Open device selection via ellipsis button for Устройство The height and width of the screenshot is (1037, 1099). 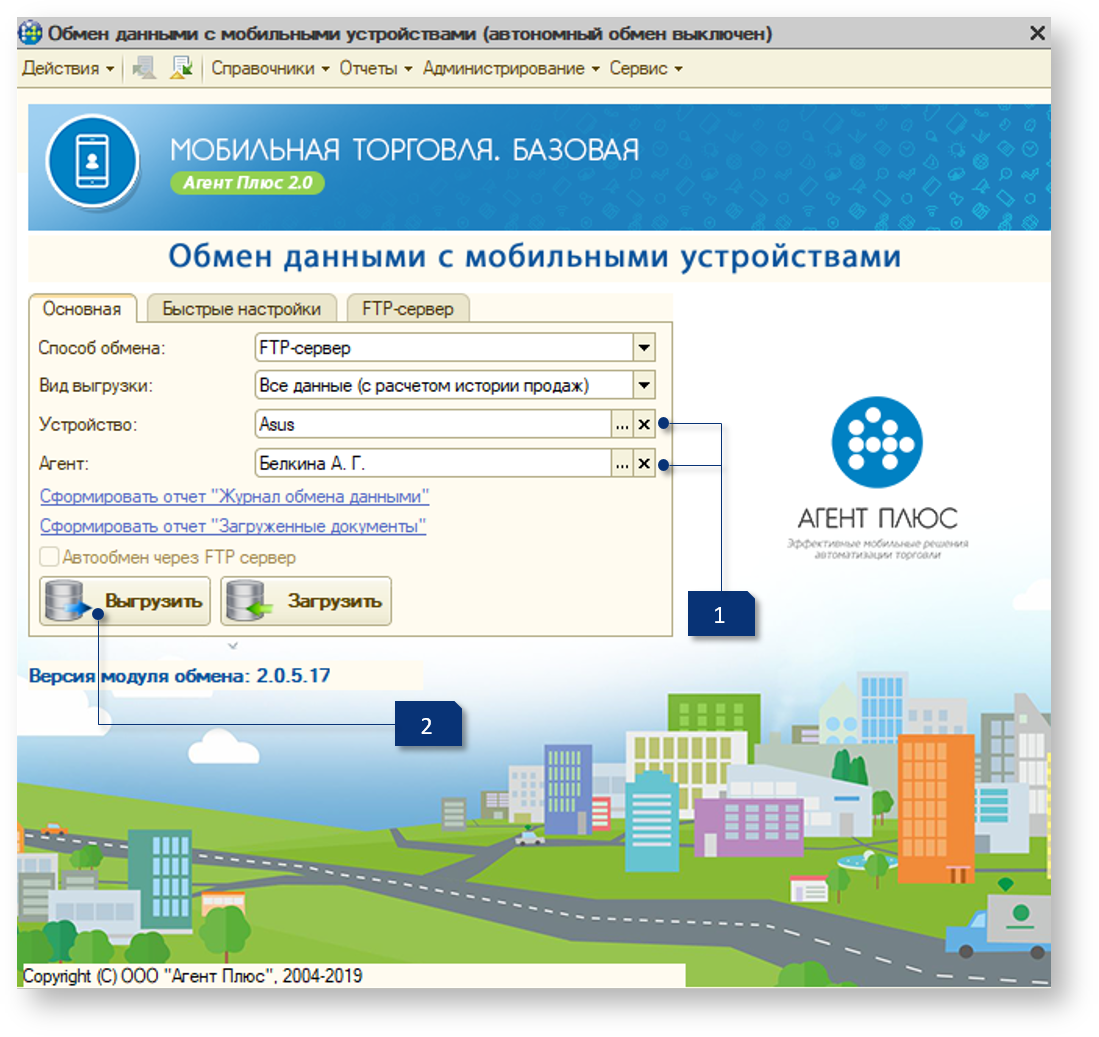coord(622,425)
